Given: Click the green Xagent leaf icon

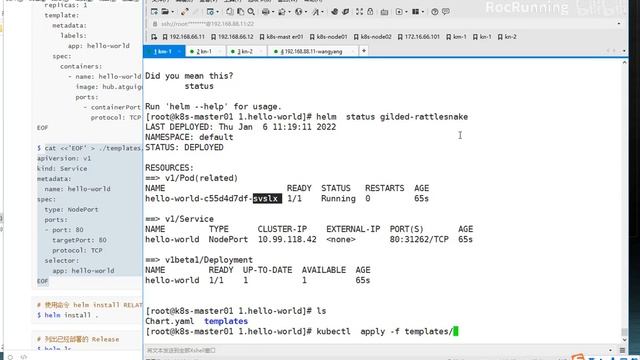Looking at the screenshot, I should click(346, 12).
